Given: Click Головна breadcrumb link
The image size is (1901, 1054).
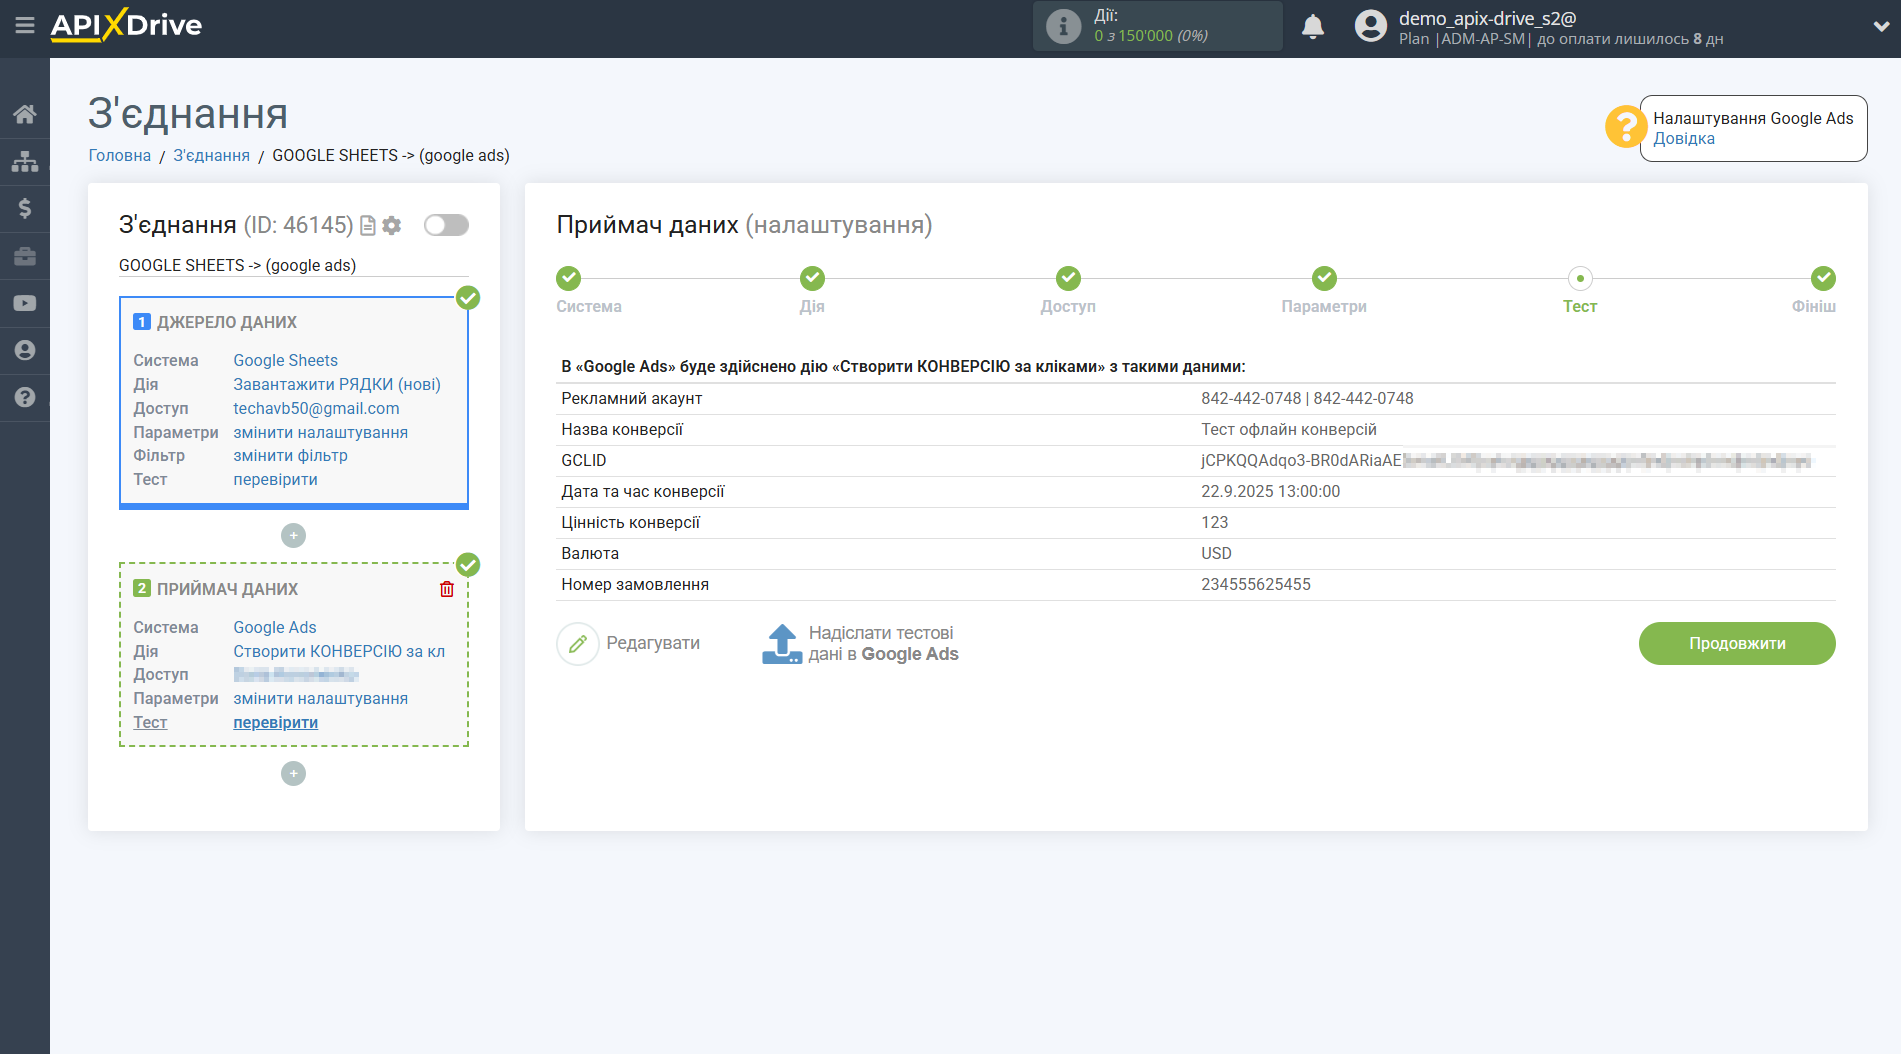Looking at the screenshot, I should pos(119,155).
